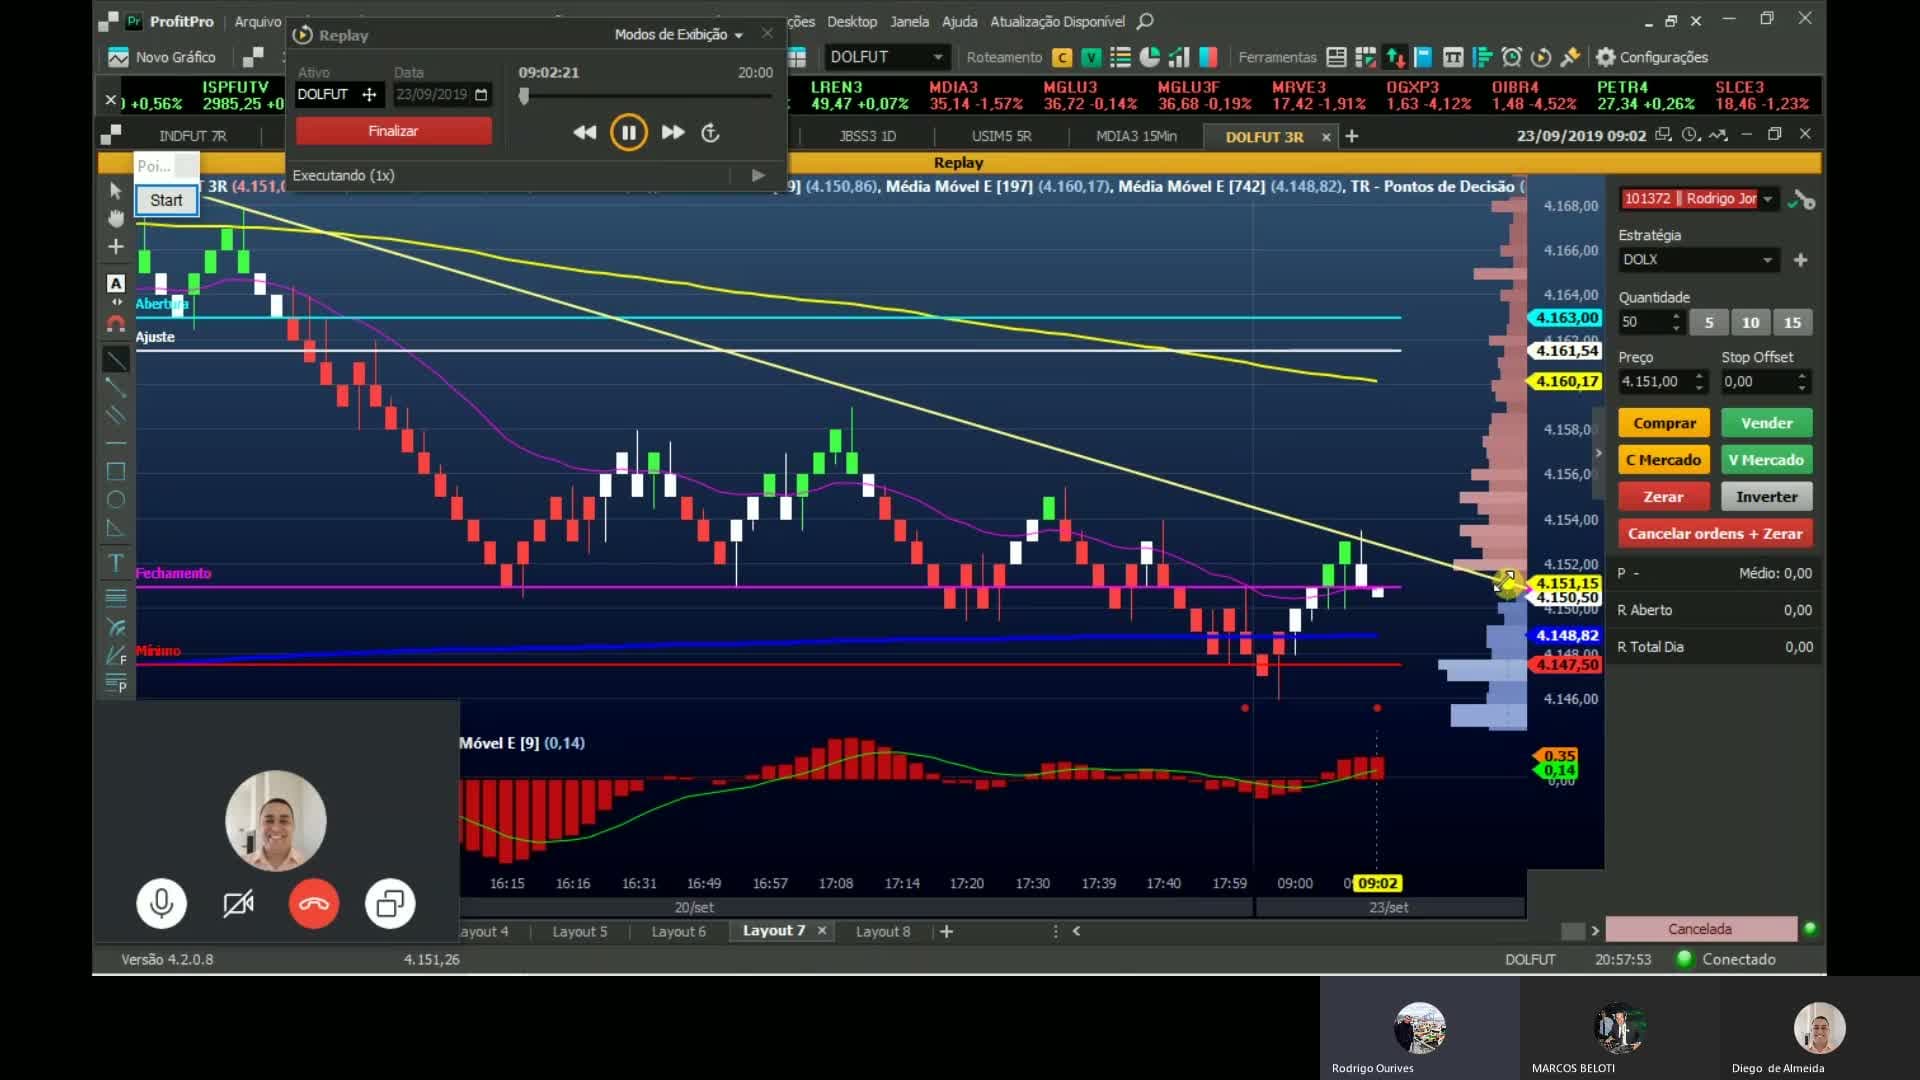Select the triangle drawing tool

116,528
